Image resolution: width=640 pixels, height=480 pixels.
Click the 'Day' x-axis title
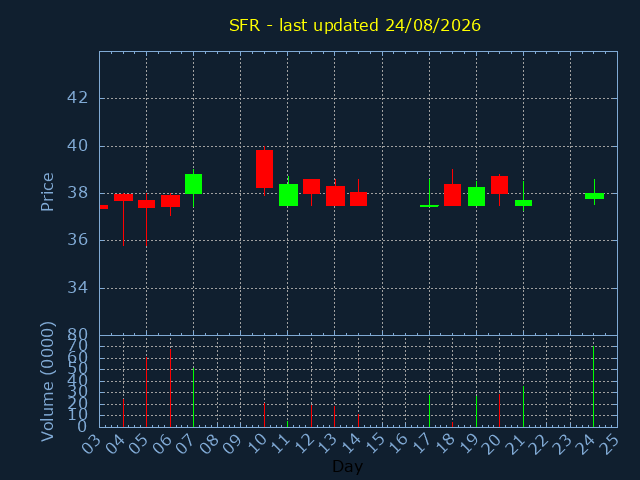click(347, 466)
